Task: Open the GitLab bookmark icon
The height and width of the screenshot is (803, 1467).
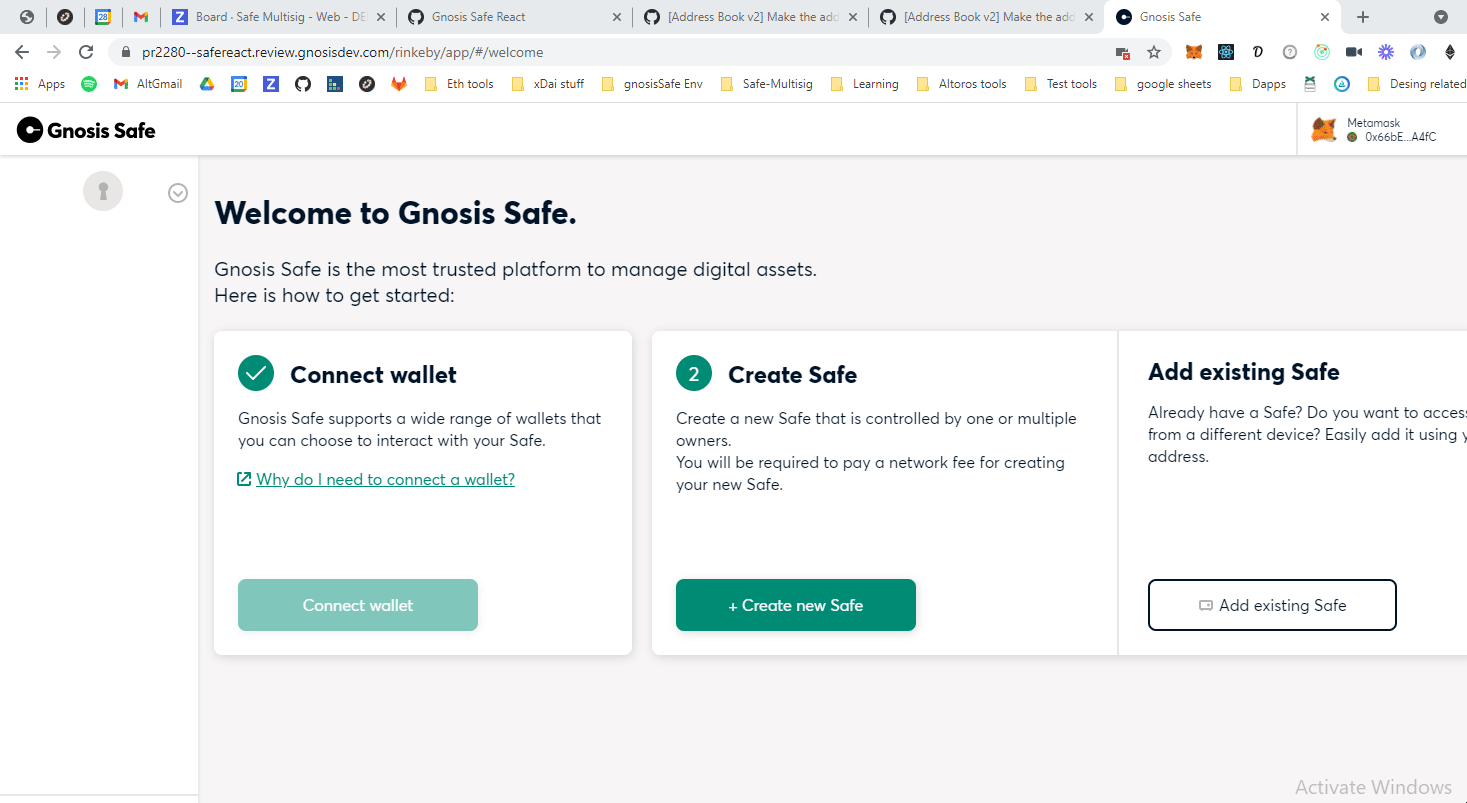Action: click(x=399, y=84)
